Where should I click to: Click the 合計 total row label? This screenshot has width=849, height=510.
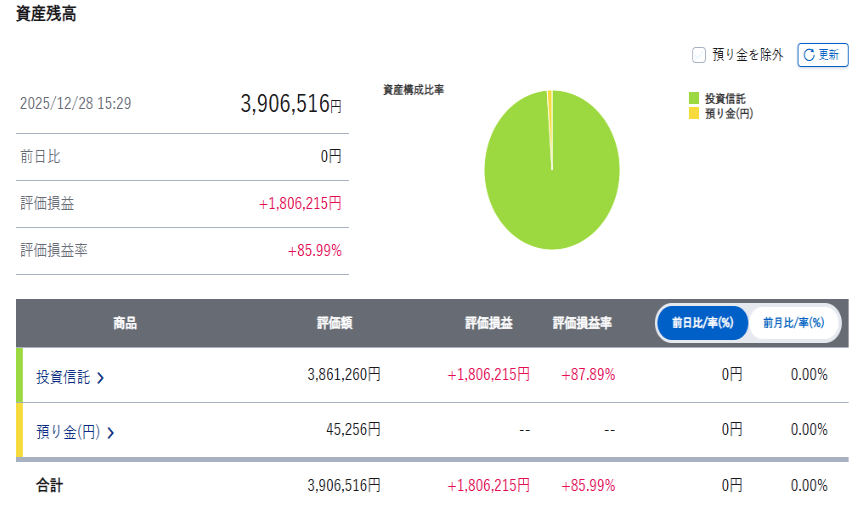point(50,485)
